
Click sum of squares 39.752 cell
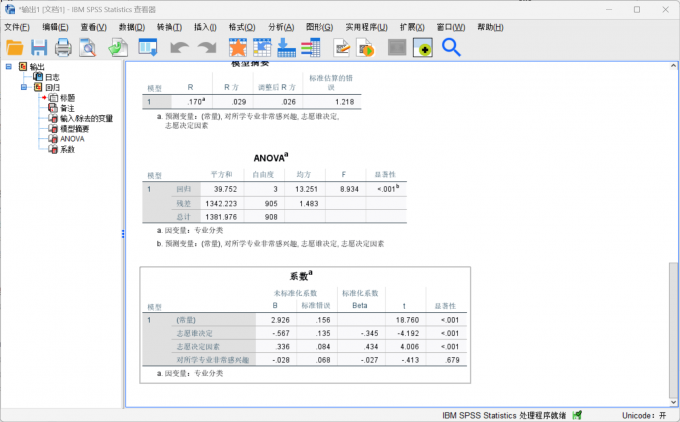coord(225,189)
